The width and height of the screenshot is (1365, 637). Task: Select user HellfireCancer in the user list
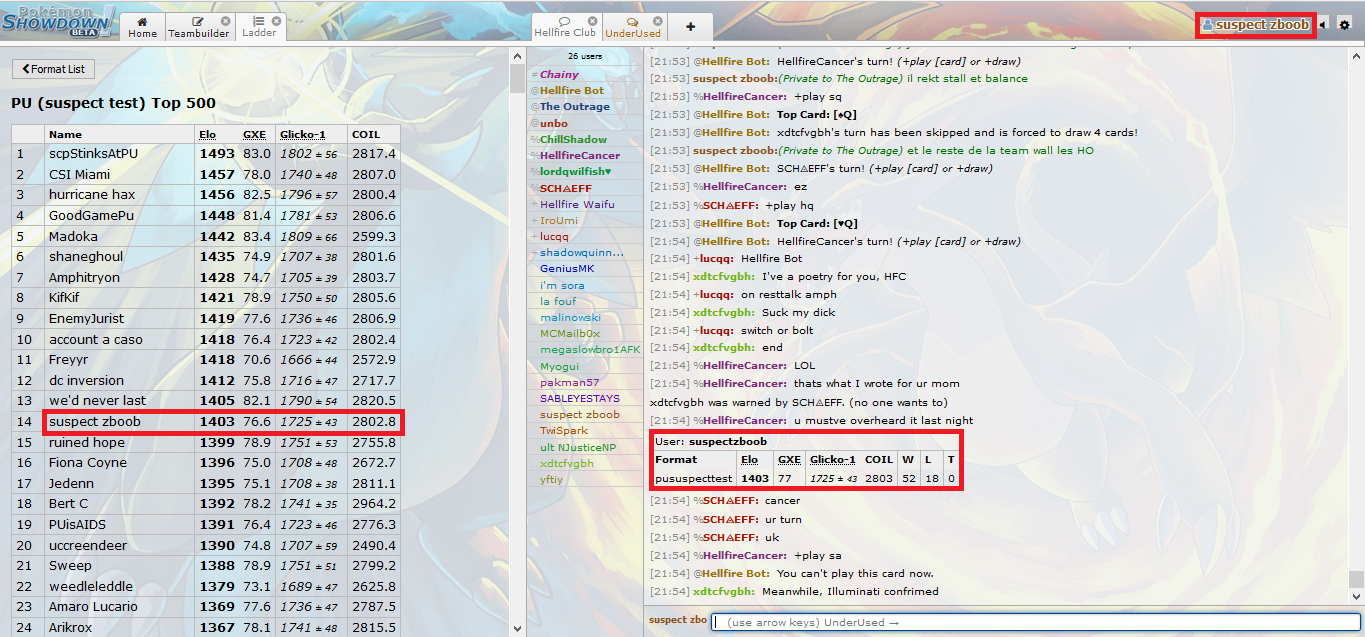(x=580, y=156)
